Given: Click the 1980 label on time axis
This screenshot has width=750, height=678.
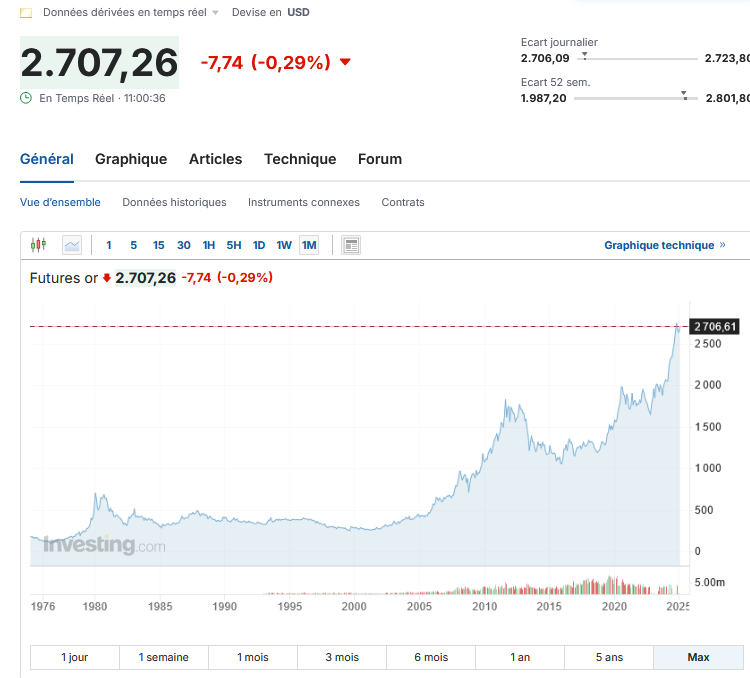Looking at the screenshot, I should 95,606.
